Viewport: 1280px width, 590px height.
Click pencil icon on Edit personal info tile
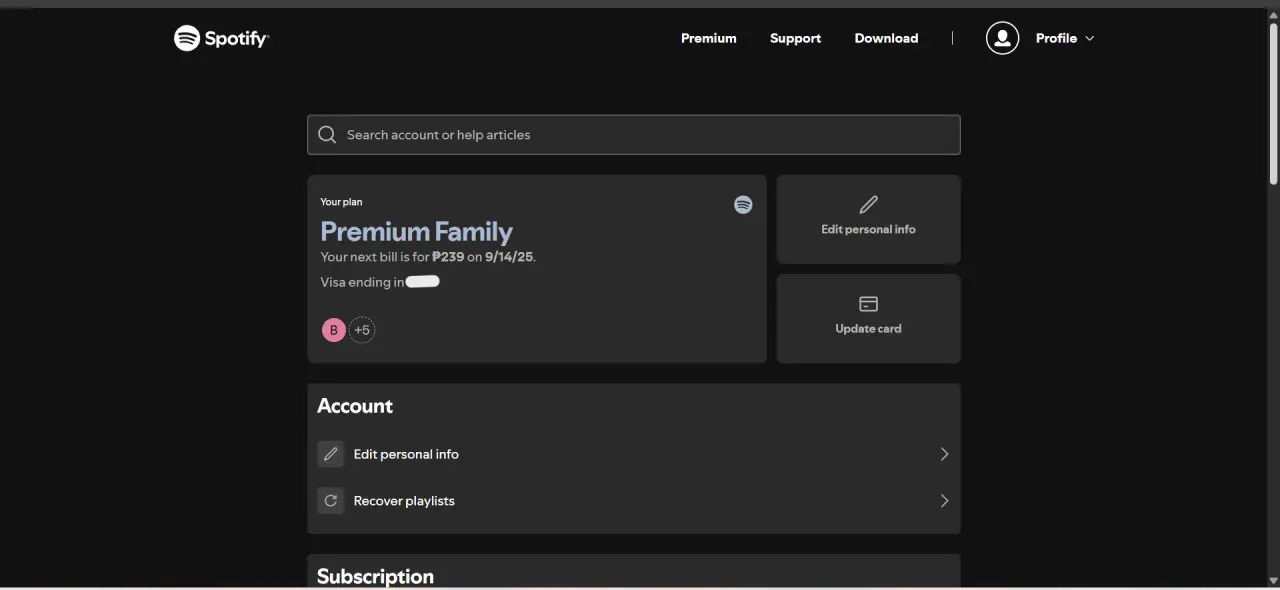coord(868,204)
